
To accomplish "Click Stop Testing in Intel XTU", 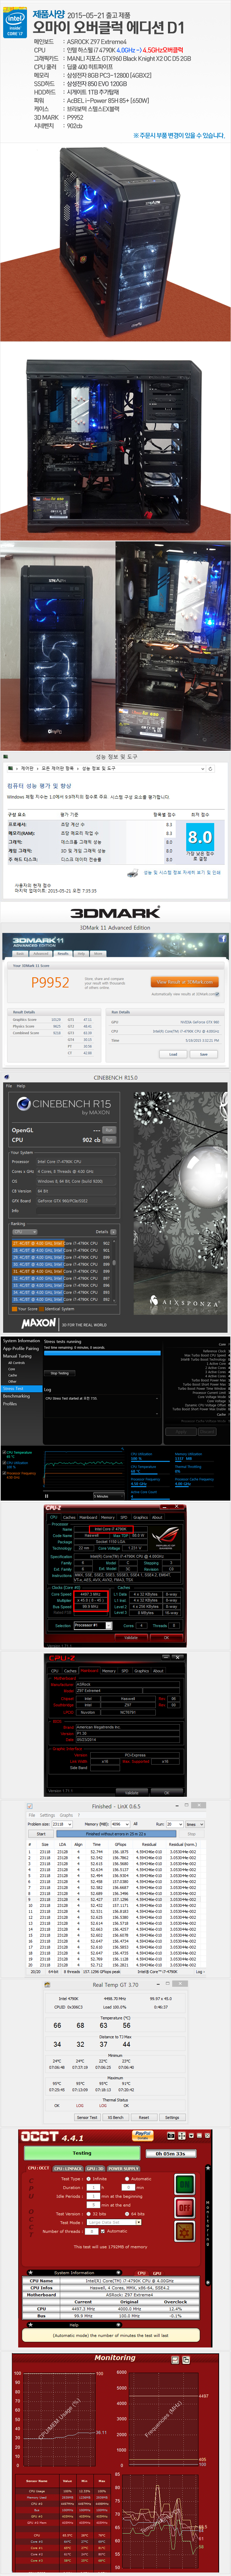I will point(59,1373).
